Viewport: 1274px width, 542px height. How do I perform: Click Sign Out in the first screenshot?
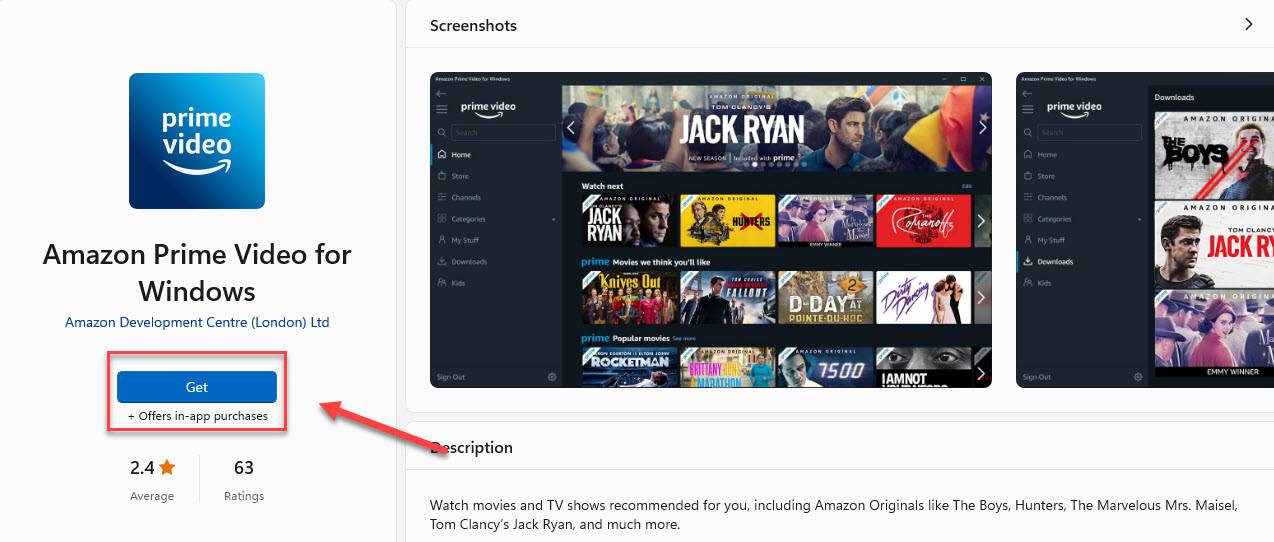(x=451, y=377)
